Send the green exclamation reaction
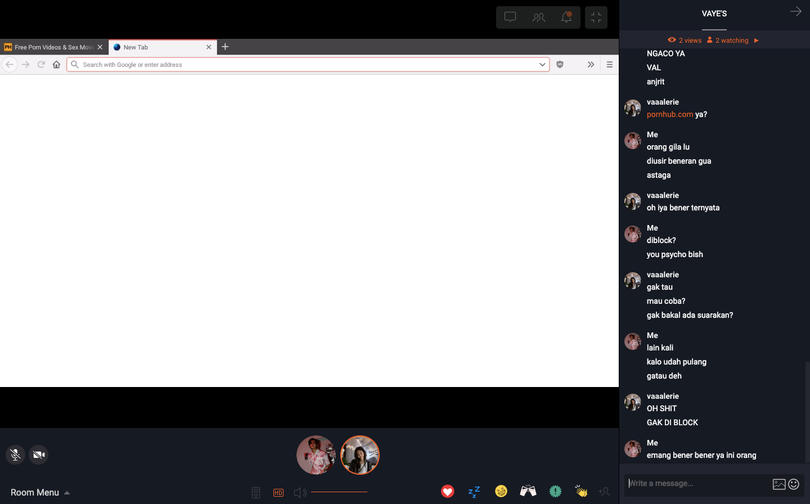Image resolution: width=810 pixels, height=504 pixels. tap(555, 491)
